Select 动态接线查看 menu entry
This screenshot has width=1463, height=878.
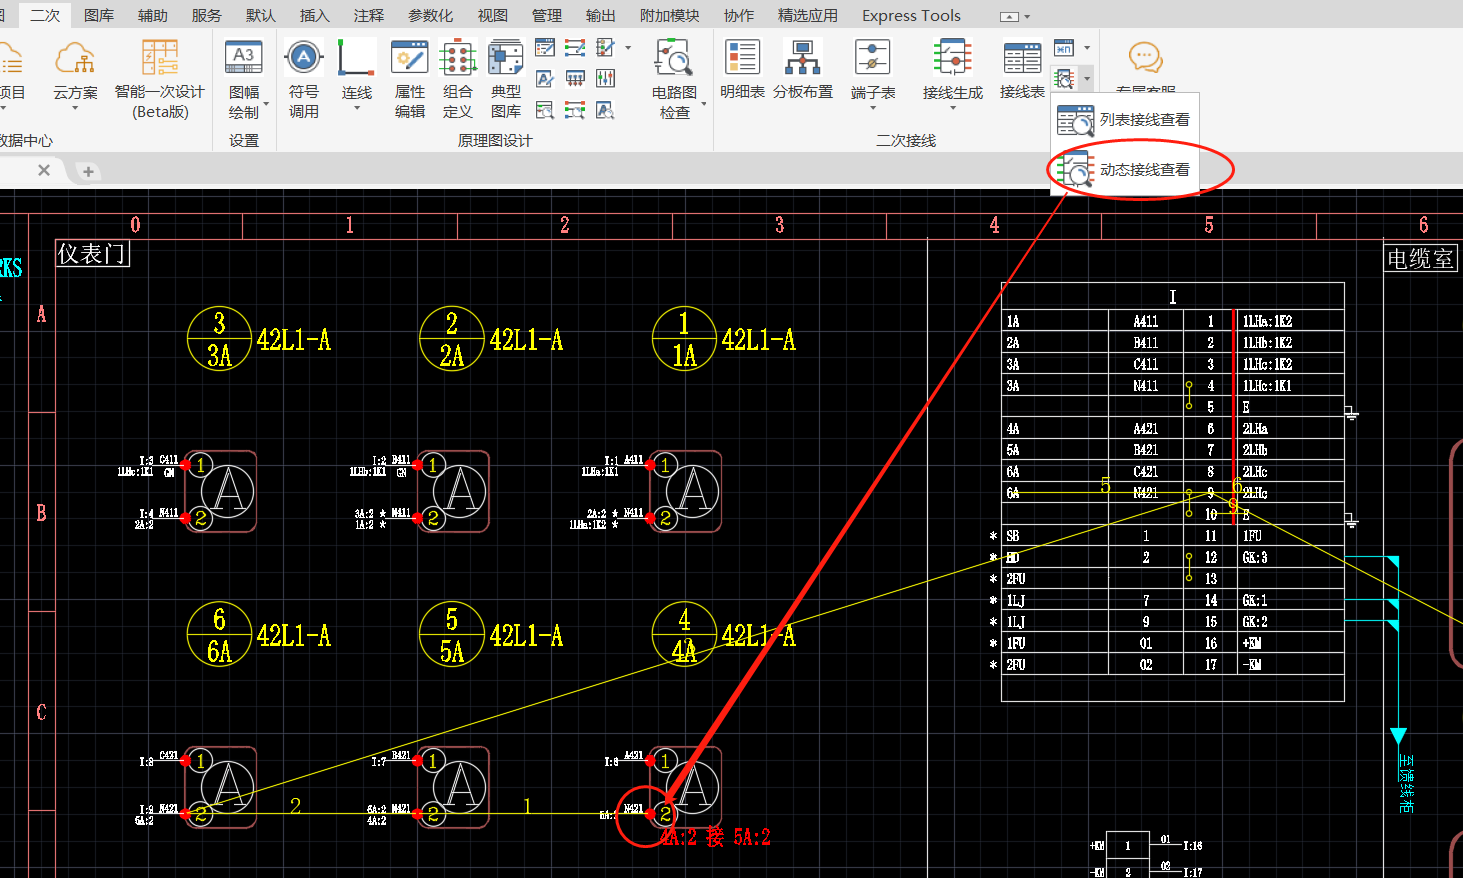(1125, 170)
